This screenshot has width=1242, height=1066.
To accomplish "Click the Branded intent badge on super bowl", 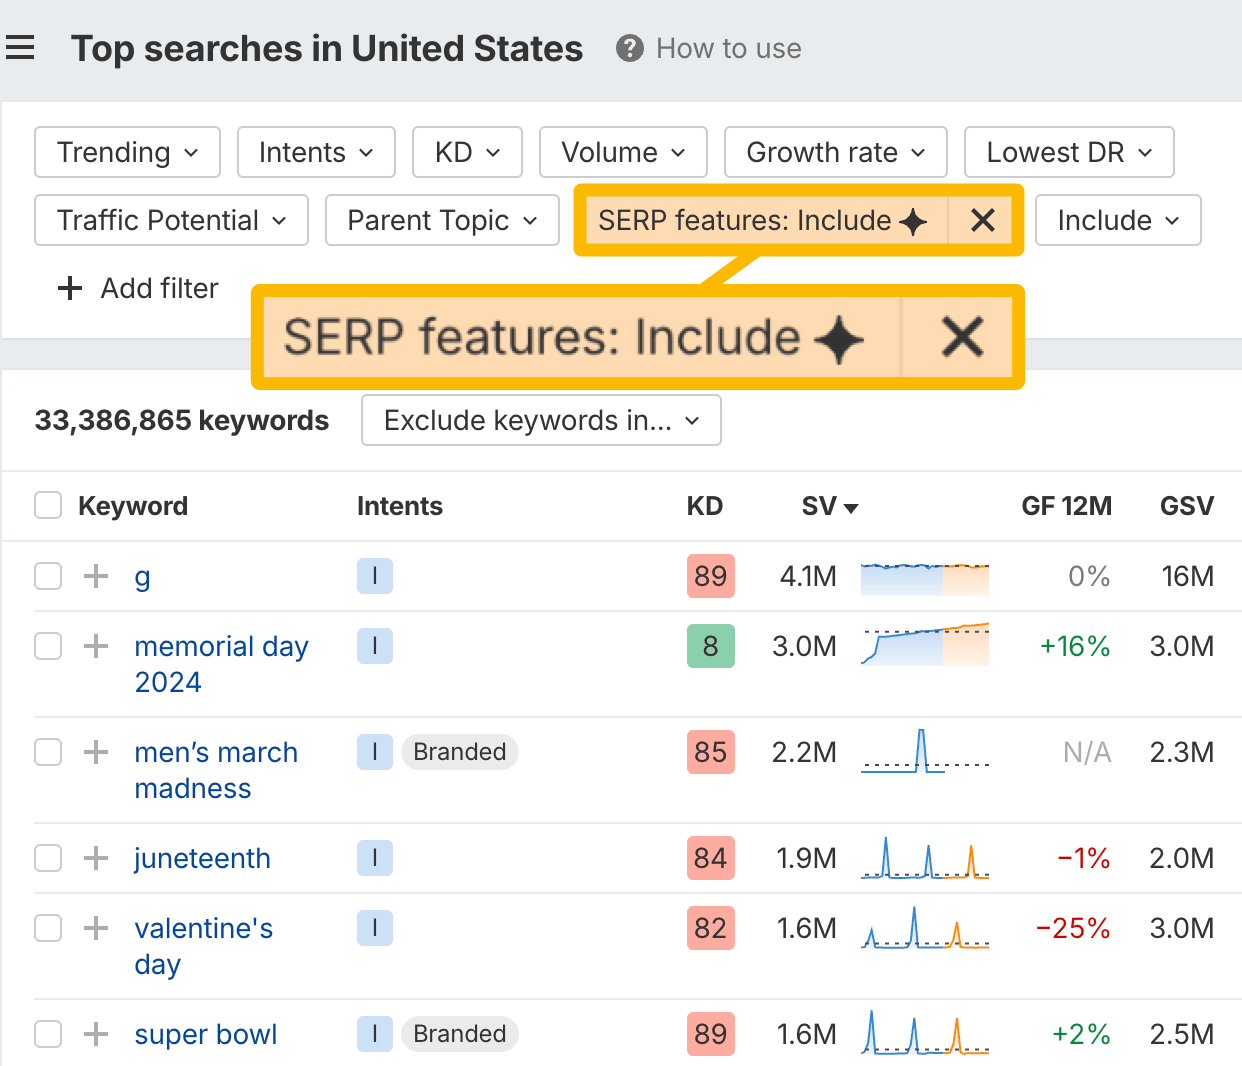I will 460,1034.
